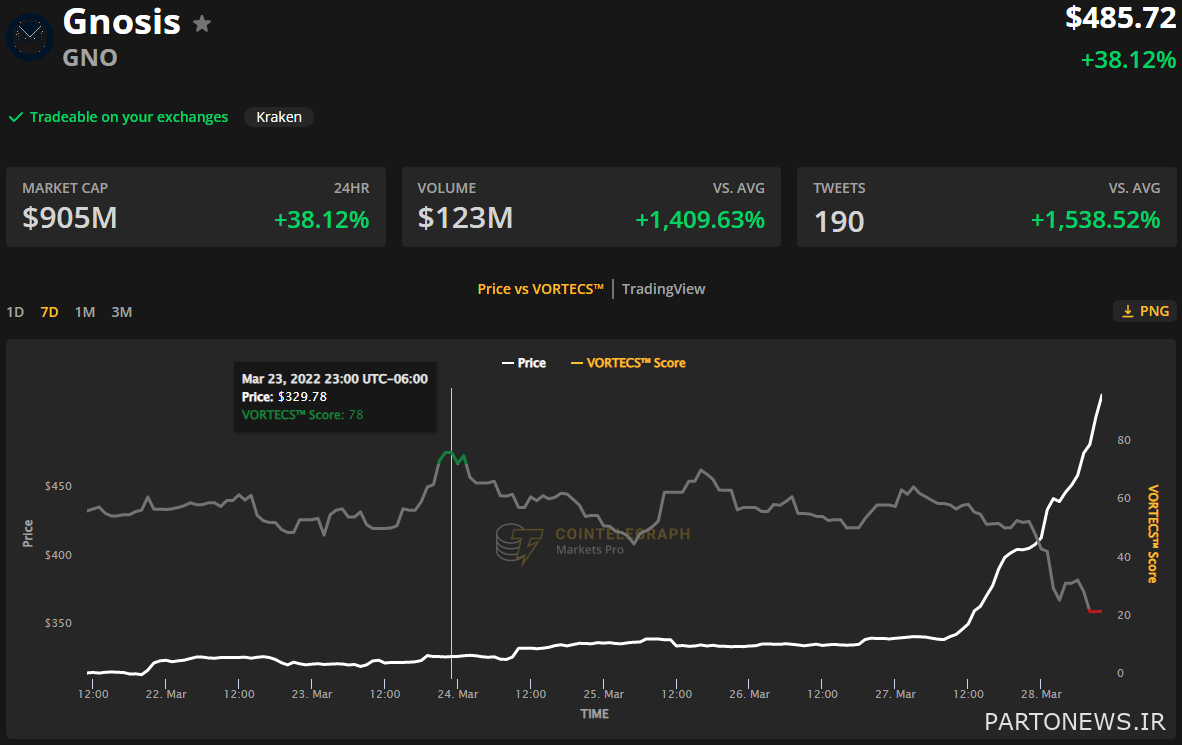Screen dimensions: 1182x745
Task: Click the $350 price axis label
Action: tap(59, 623)
